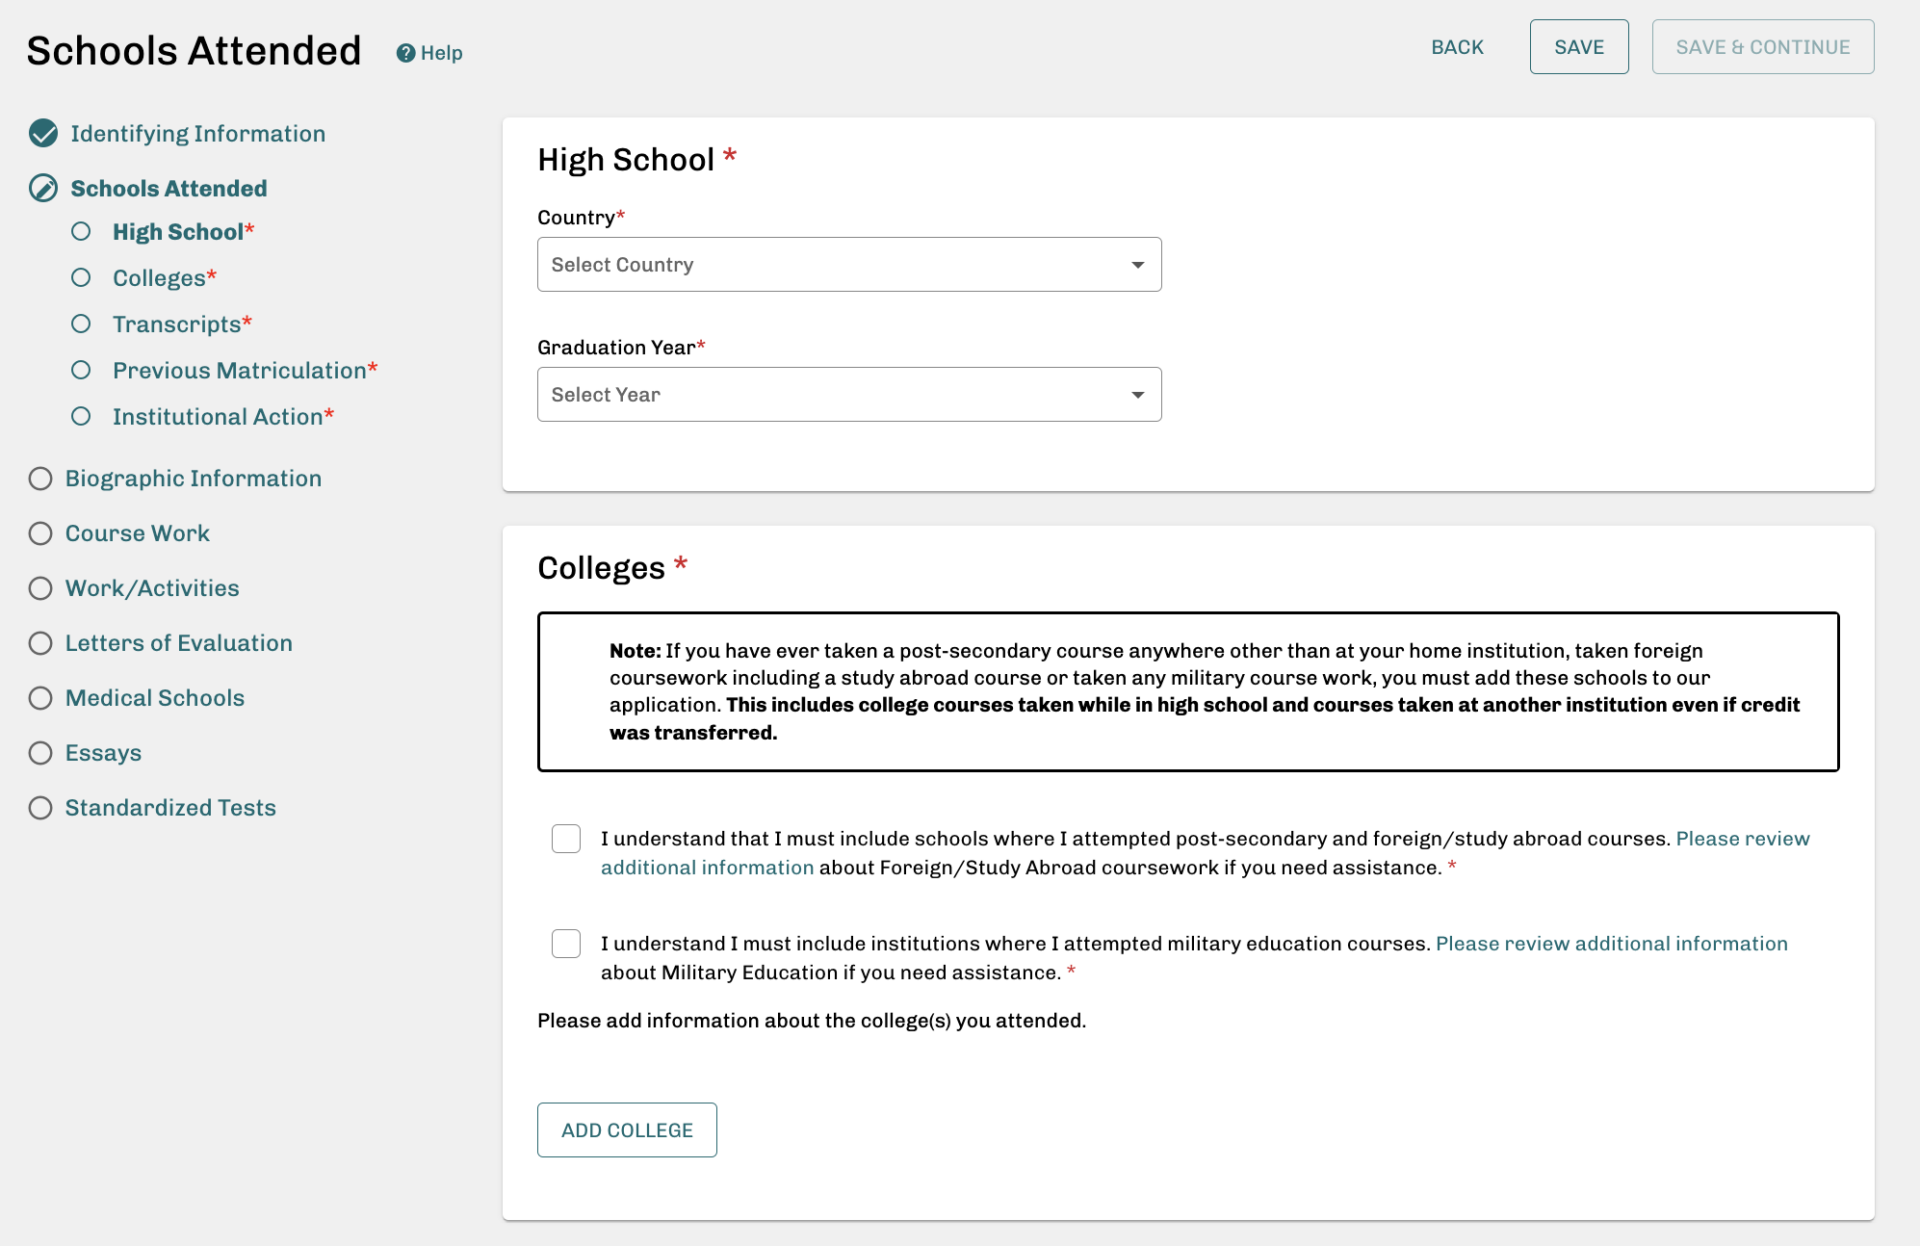Click pencil icon next to Schools Attended
The height and width of the screenshot is (1246, 1920).
point(42,187)
